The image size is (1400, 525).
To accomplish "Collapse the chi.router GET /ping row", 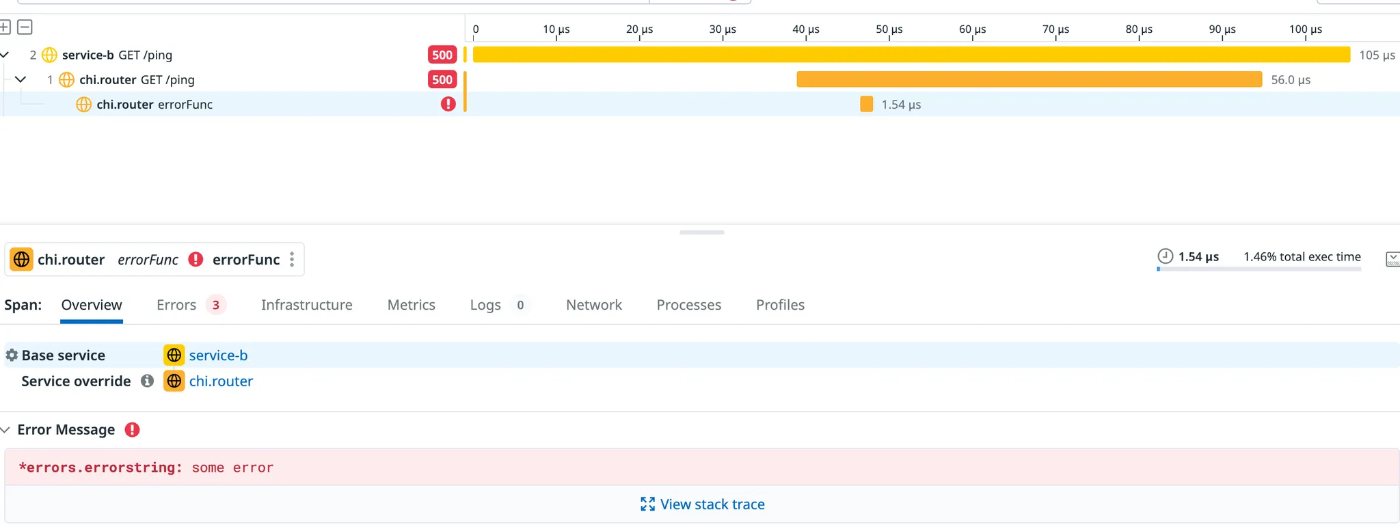I will pyautogui.click(x=20, y=79).
